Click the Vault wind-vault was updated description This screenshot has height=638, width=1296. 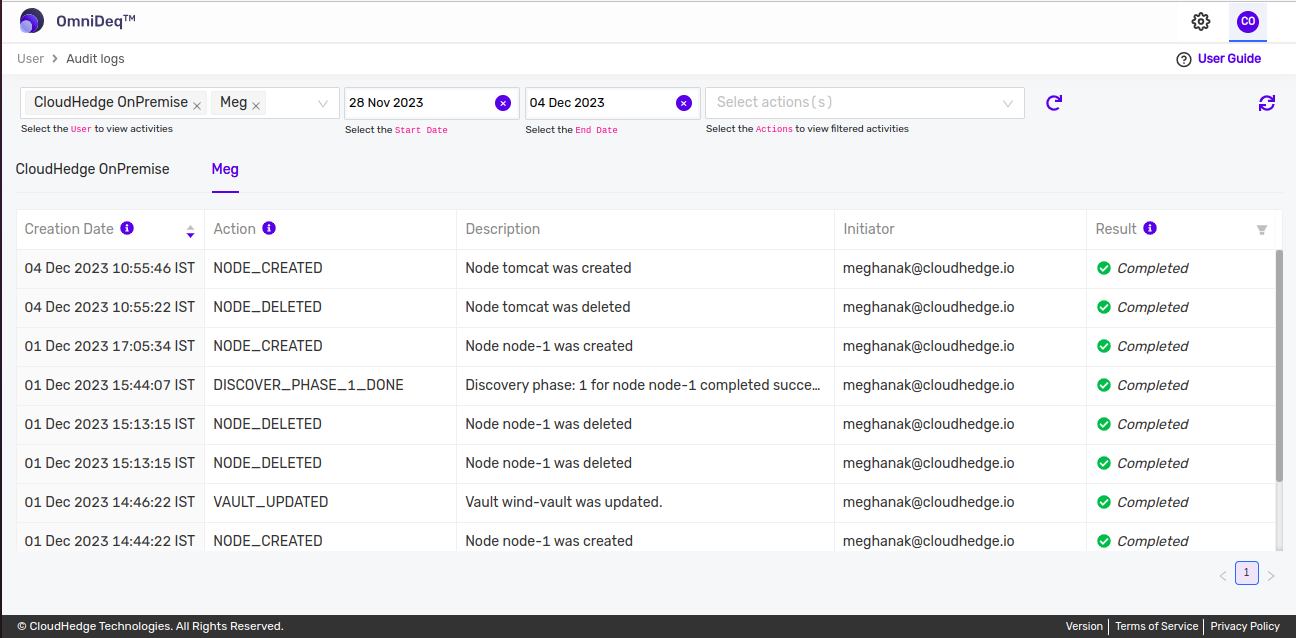(564, 502)
